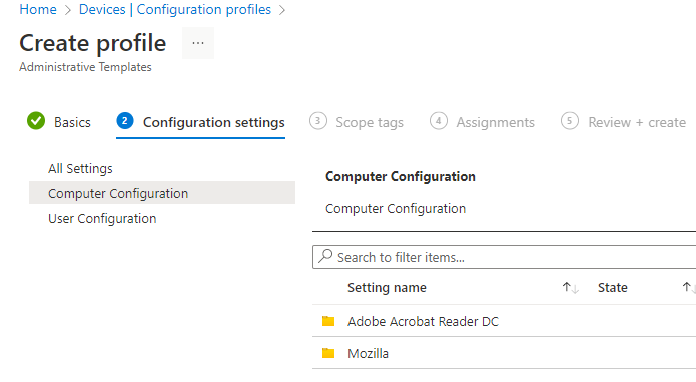Go to Review + create tab
The height and width of the screenshot is (382, 696).
(x=637, y=122)
